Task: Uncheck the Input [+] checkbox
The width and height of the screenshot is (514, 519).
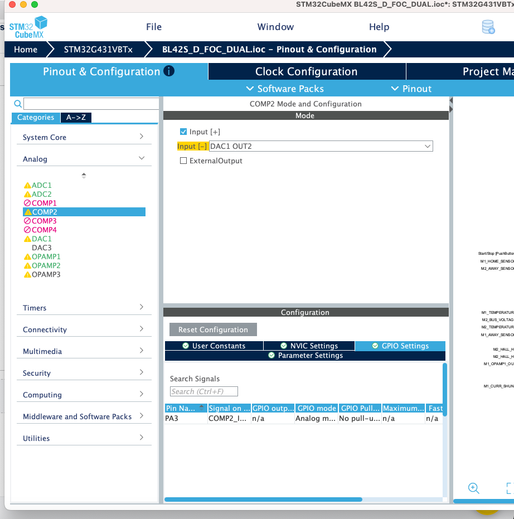Action: [183, 132]
